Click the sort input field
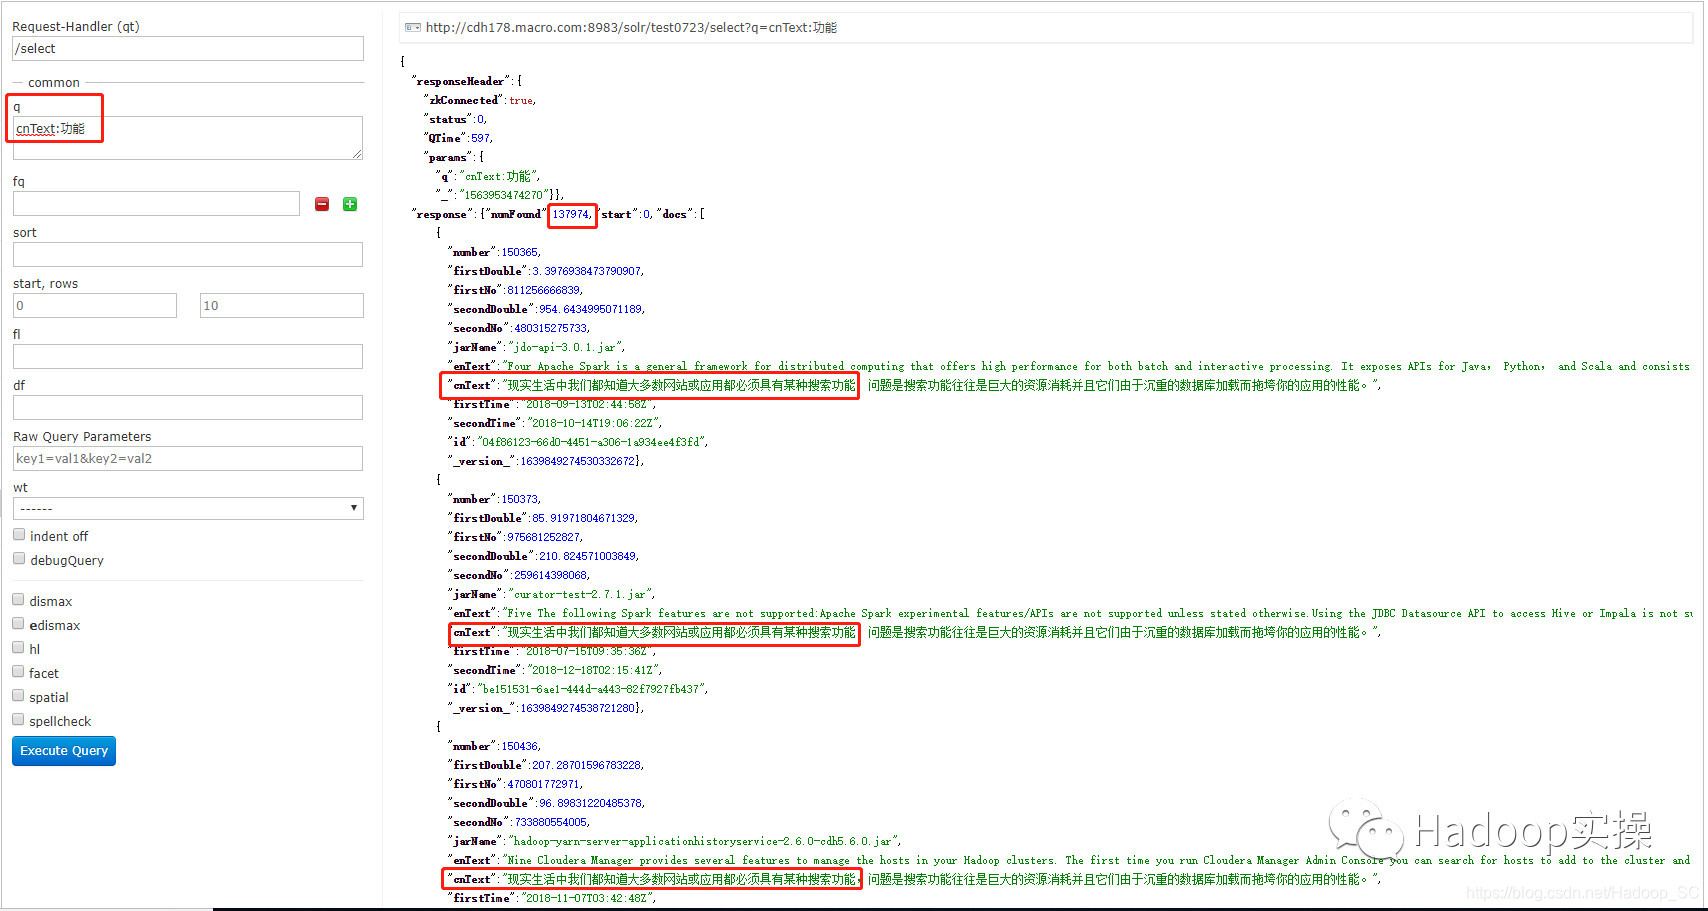This screenshot has height=911, width=1708. tap(188, 255)
